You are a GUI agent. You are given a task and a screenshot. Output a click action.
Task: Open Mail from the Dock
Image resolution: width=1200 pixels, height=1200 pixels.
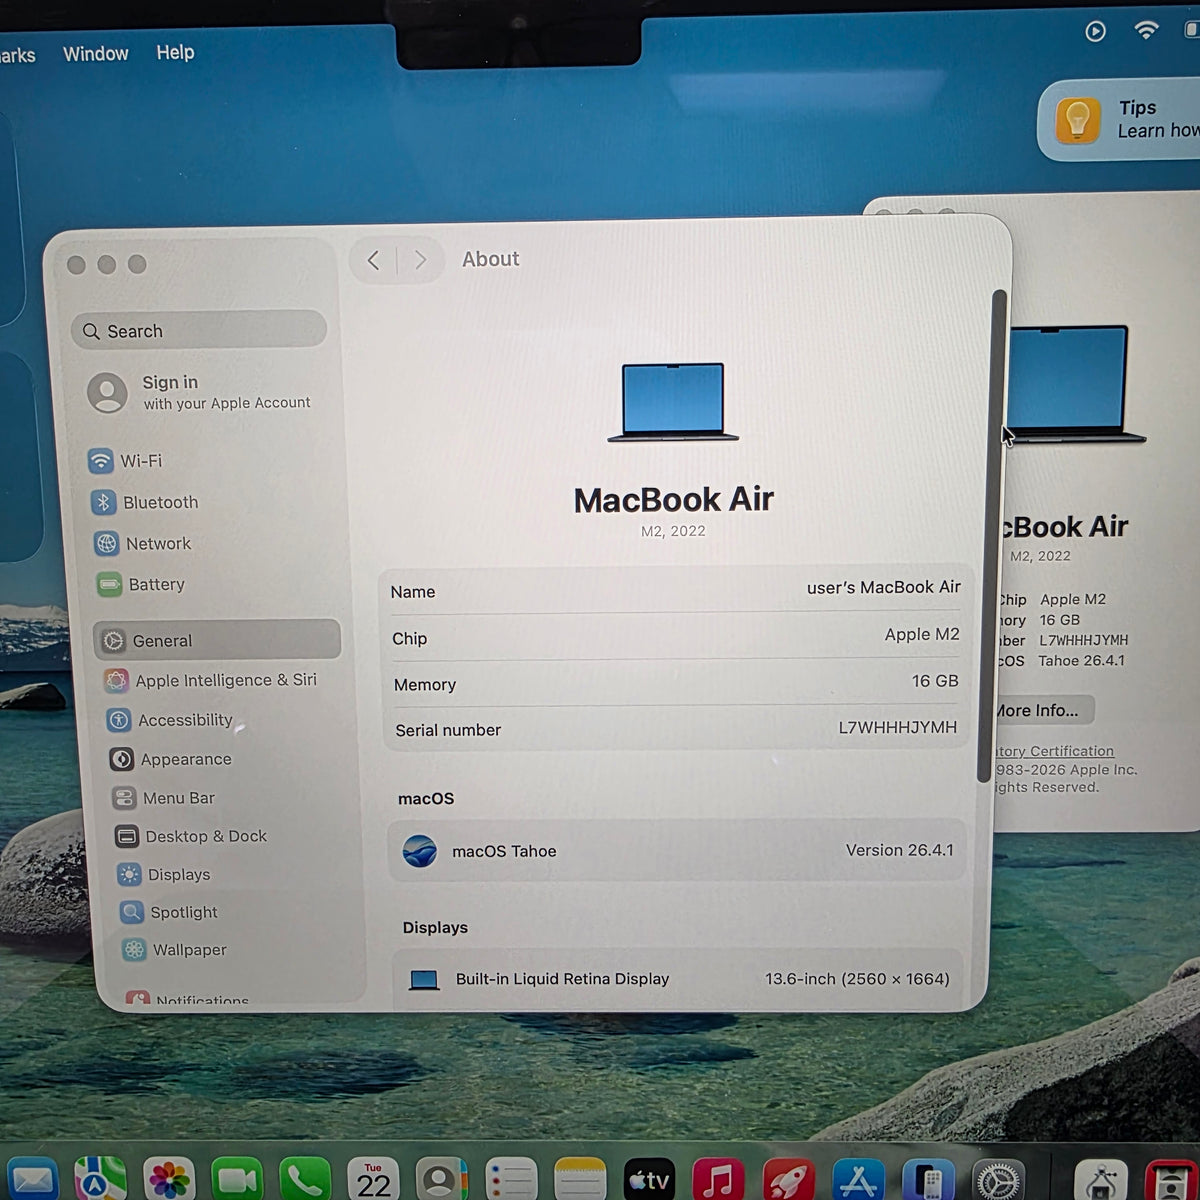point(32,1180)
